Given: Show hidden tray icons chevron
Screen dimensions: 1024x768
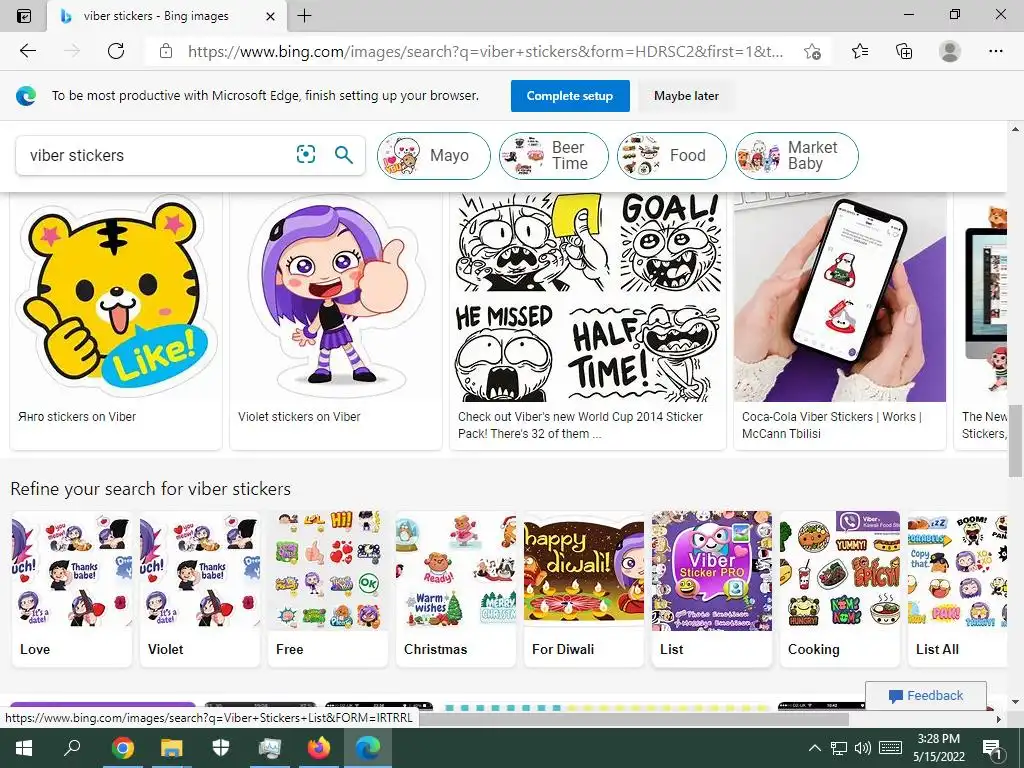Looking at the screenshot, I should (x=814, y=748).
